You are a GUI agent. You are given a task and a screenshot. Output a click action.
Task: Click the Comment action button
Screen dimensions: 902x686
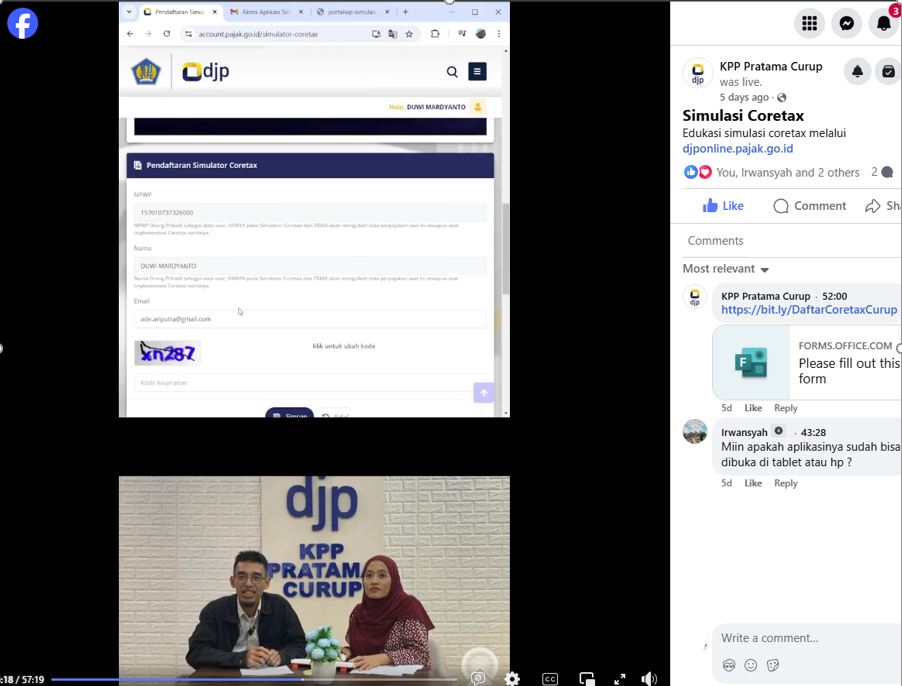(x=810, y=206)
